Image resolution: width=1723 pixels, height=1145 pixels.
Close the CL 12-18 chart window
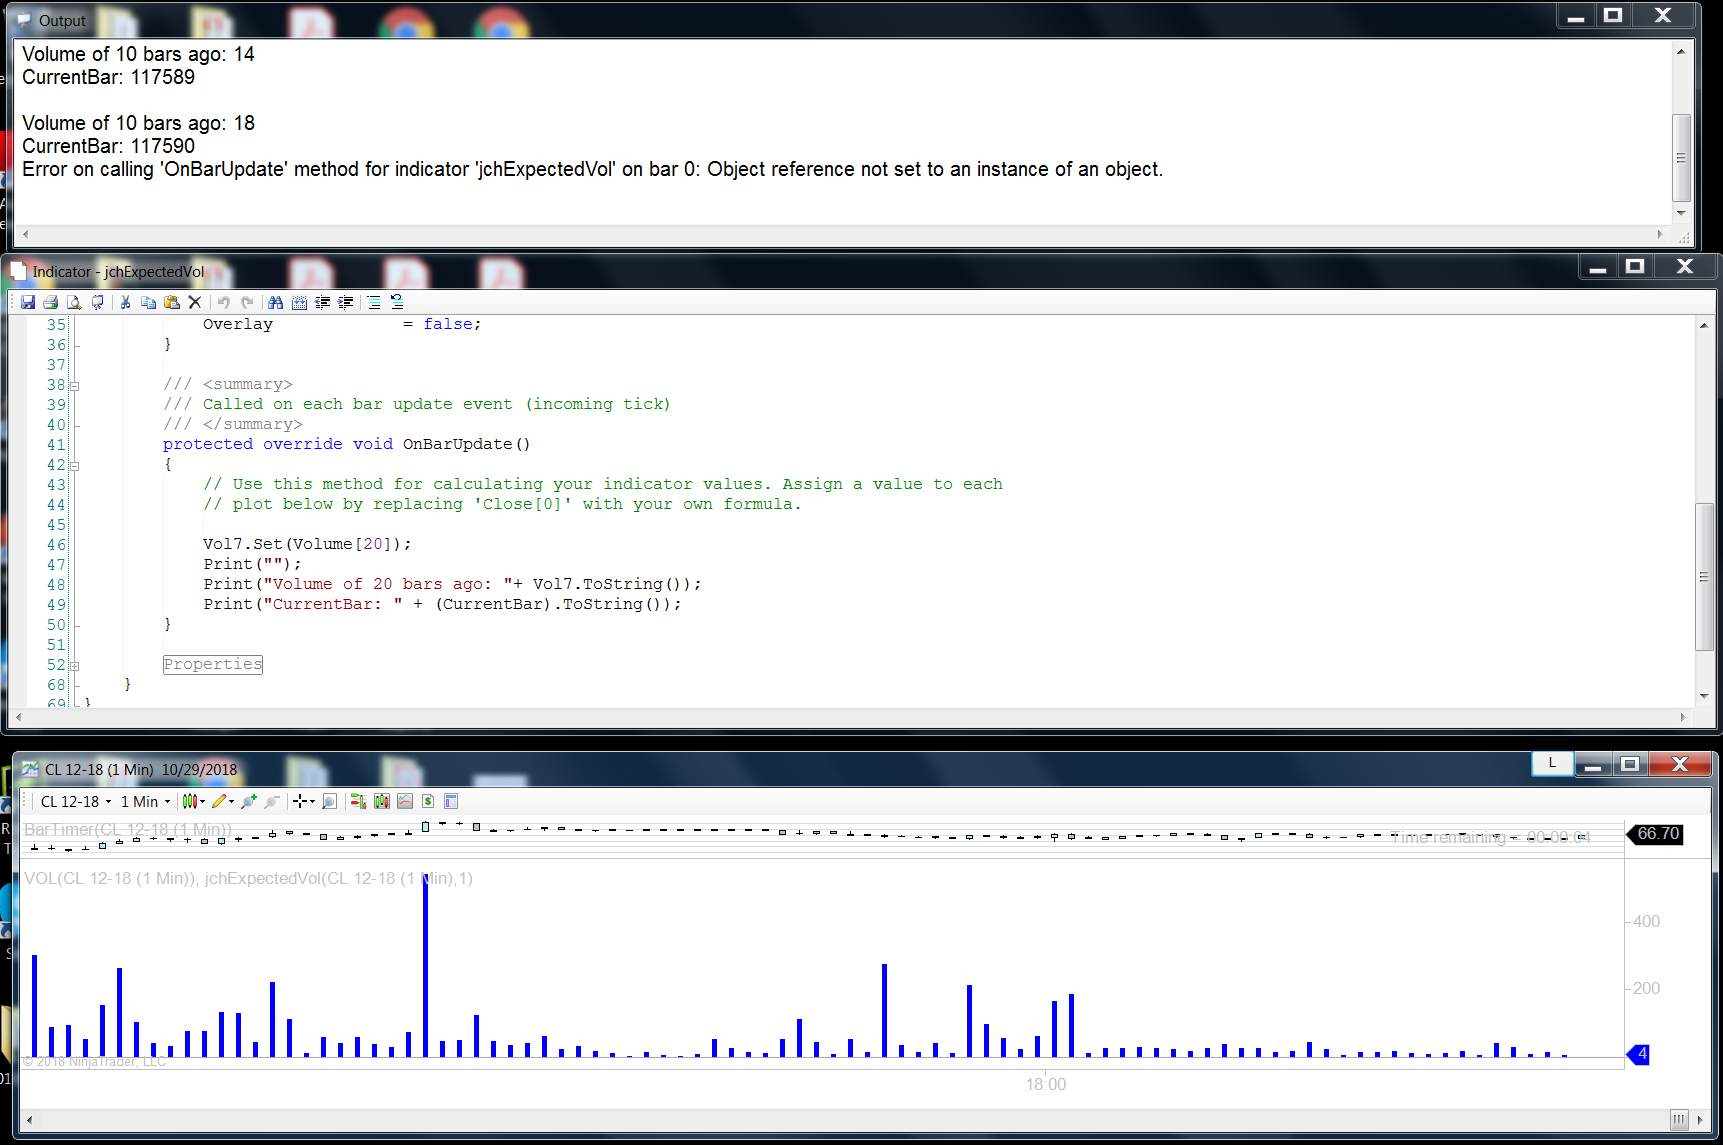point(1680,764)
